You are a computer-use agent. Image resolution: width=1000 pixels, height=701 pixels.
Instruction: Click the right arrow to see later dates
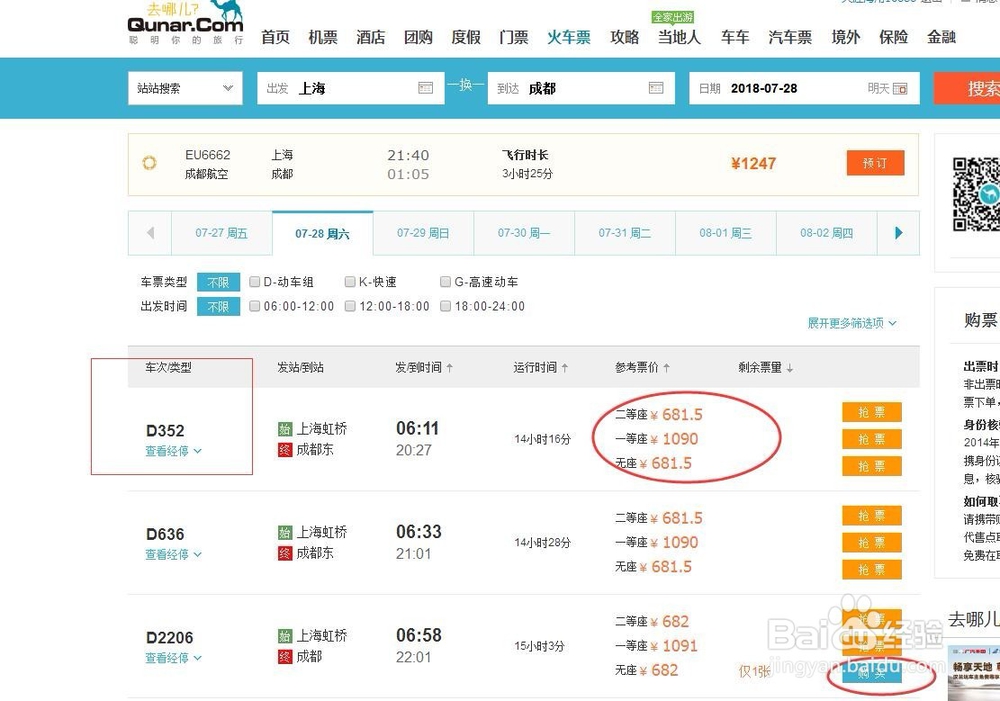(x=898, y=232)
